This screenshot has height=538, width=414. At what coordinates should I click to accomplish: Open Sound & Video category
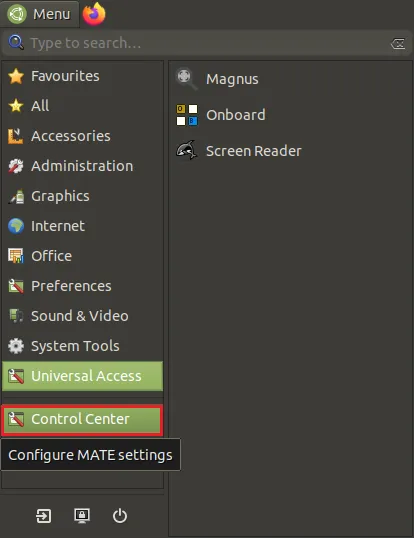(x=82, y=316)
